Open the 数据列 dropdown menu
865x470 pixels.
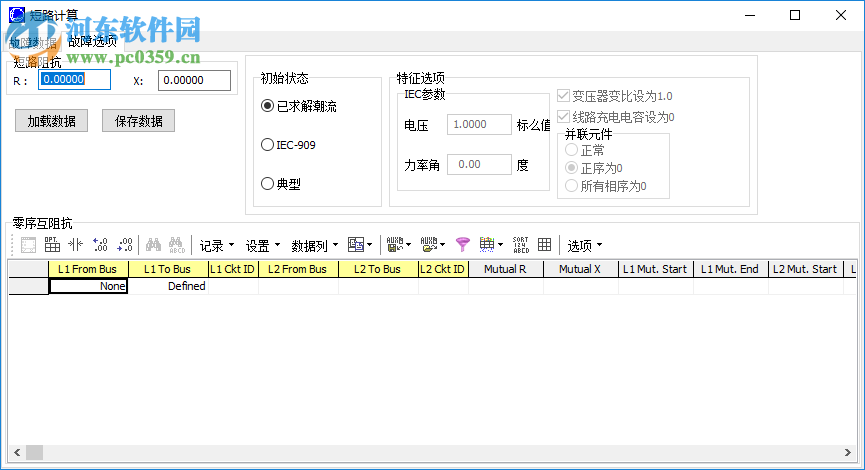click(314, 245)
